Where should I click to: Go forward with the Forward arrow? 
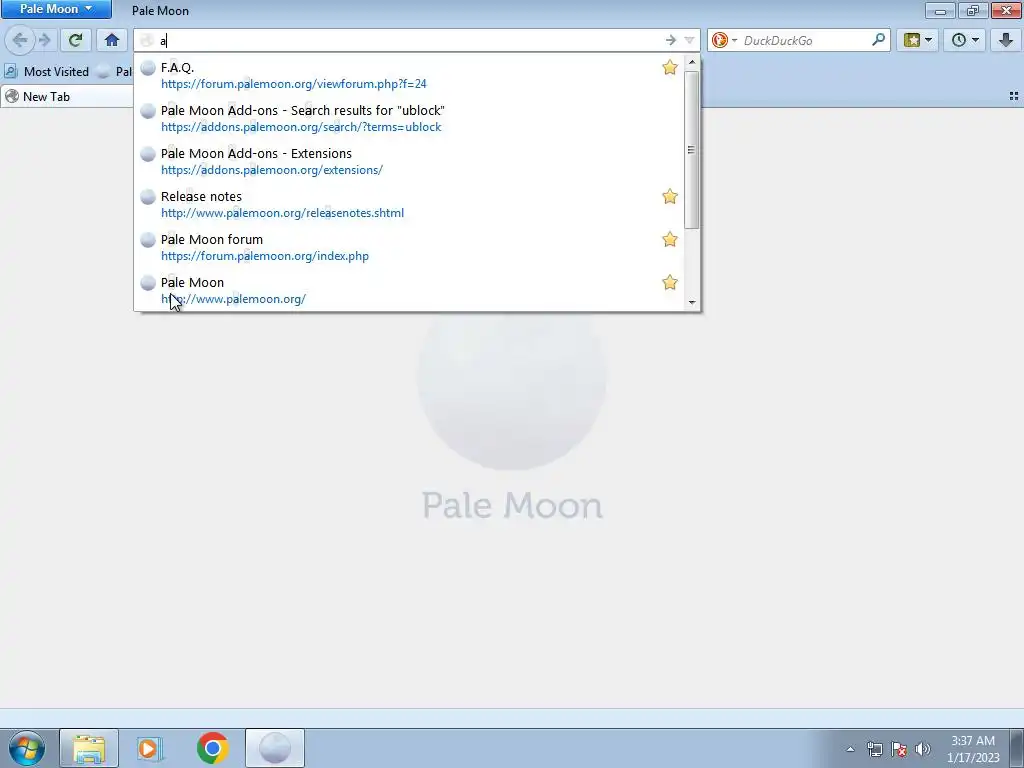coord(45,40)
